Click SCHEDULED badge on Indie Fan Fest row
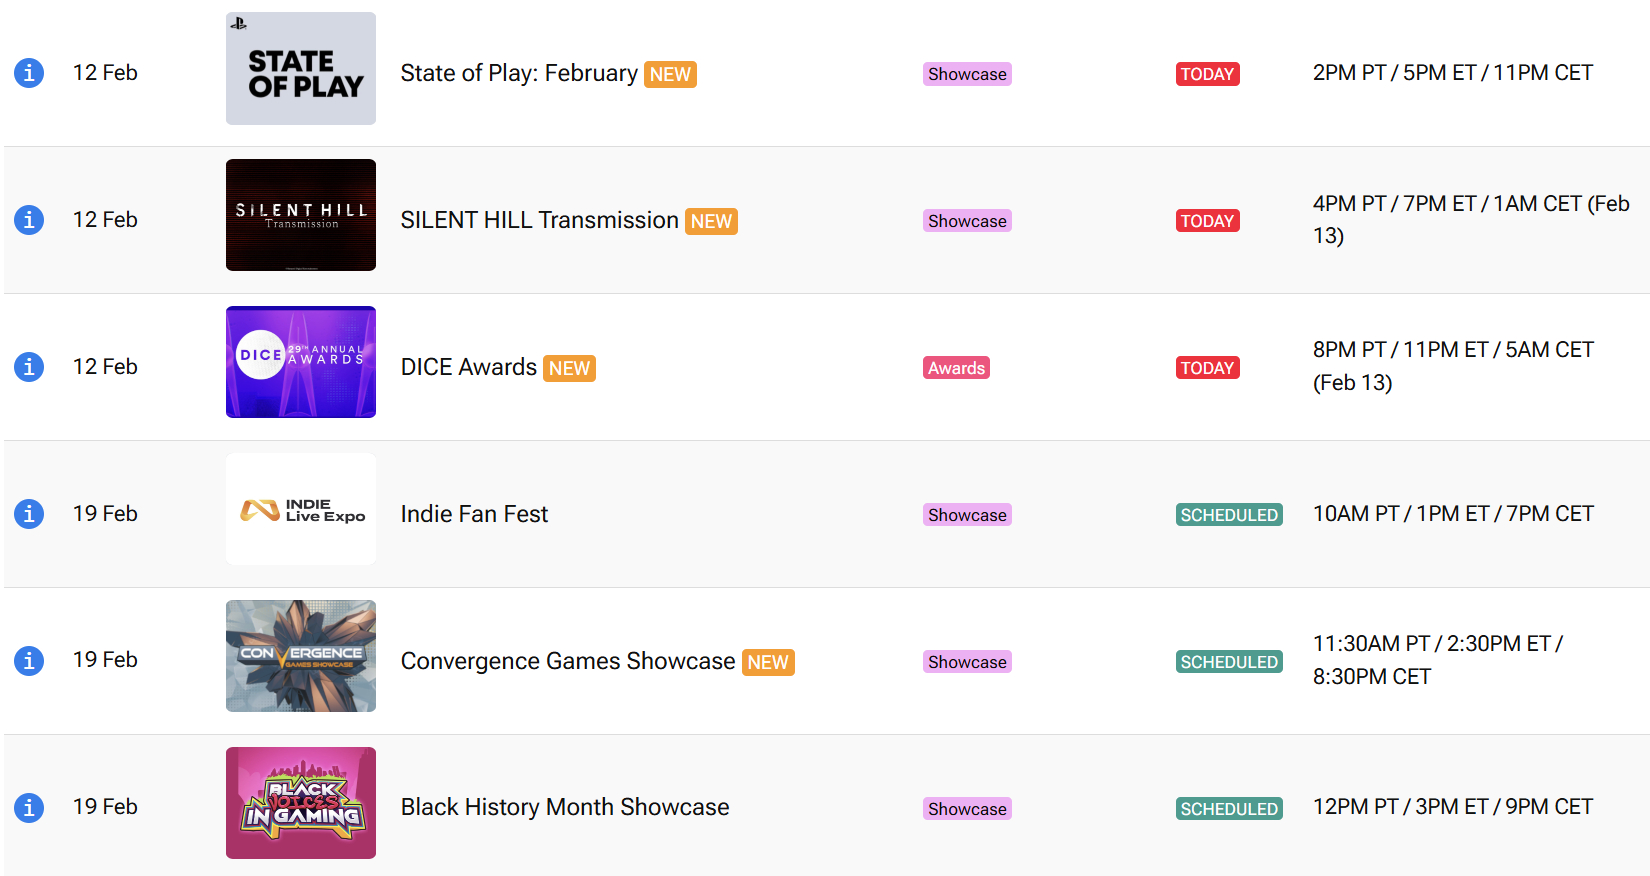1650x876 pixels. (x=1229, y=515)
